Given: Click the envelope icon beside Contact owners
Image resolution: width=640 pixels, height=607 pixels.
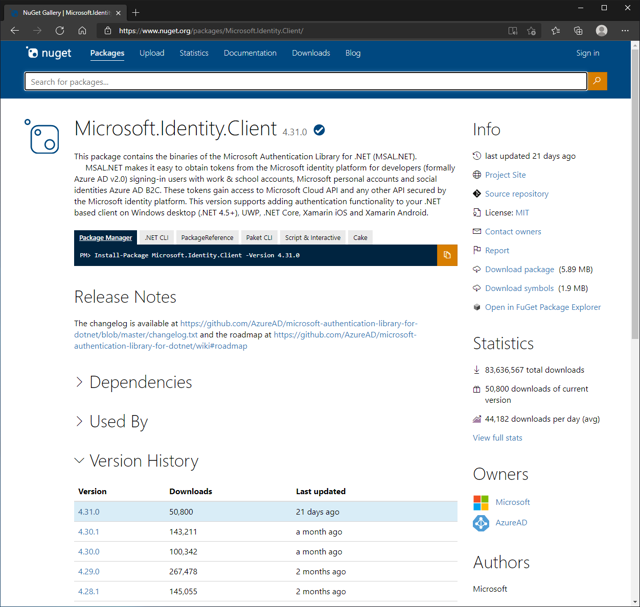Looking at the screenshot, I should tap(477, 231).
